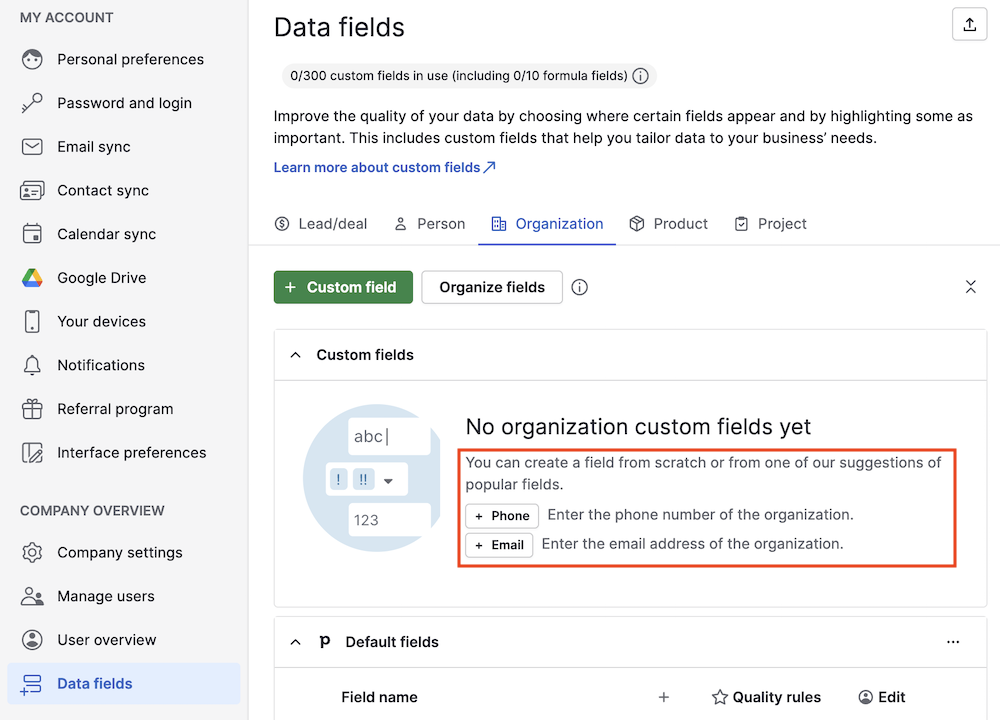Switch to the Lead/deal tab
The width and height of the screenshot is (1000, 720).
click(x=321, y=224)
